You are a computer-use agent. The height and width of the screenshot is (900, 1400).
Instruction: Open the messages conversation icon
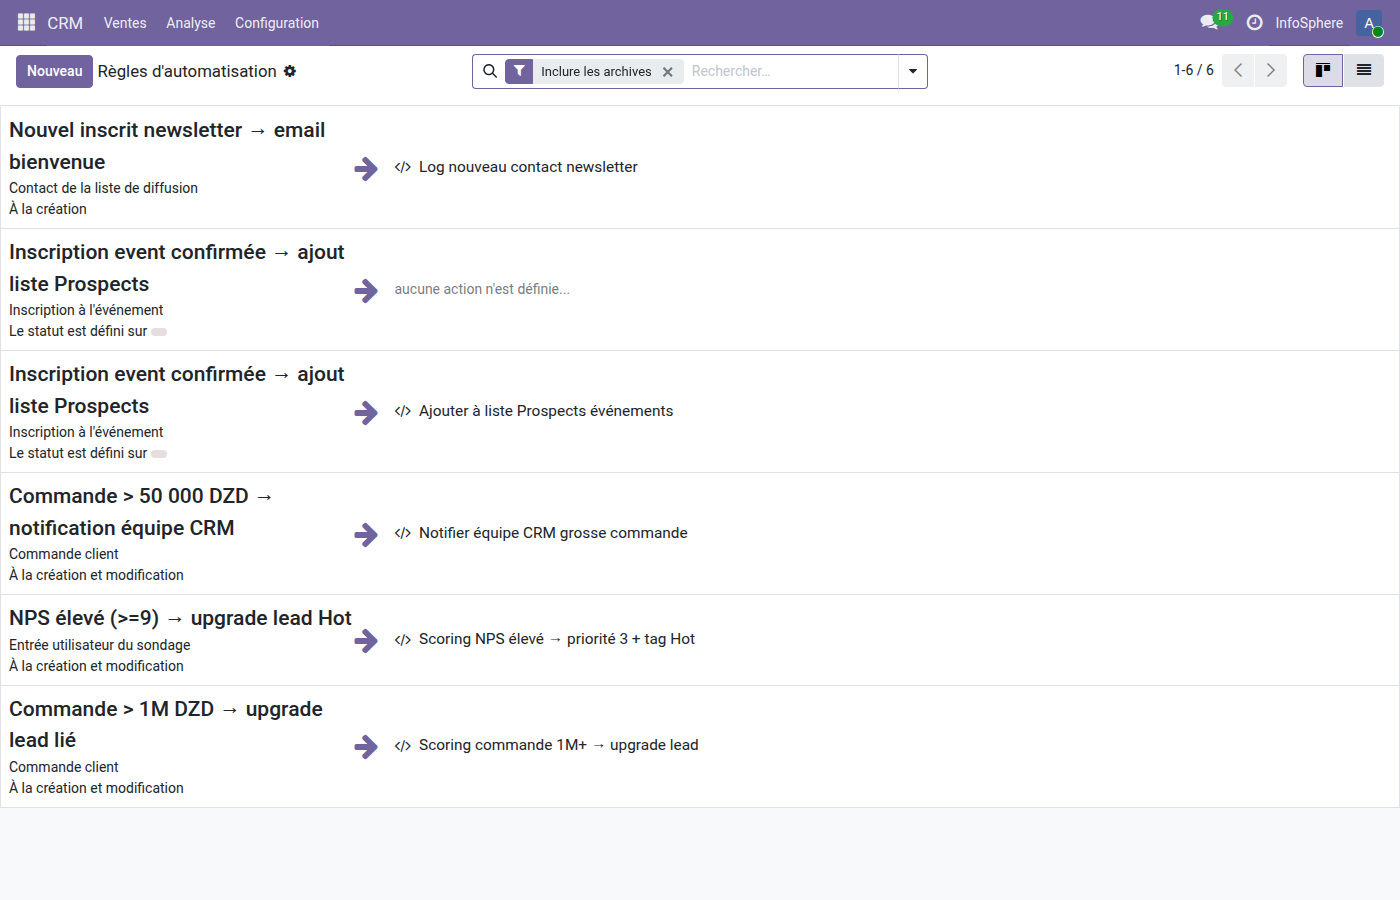(1209, 22)
